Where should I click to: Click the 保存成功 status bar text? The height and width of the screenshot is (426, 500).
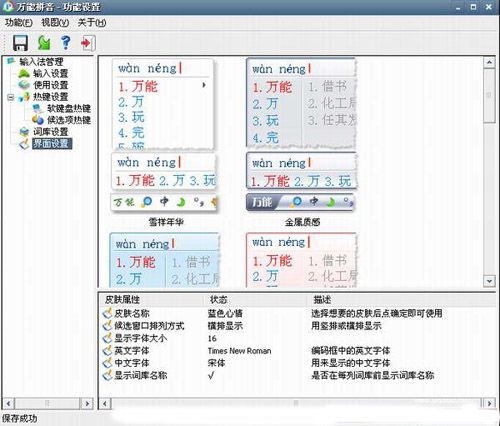pyautogui.click(x=19, y=418)
